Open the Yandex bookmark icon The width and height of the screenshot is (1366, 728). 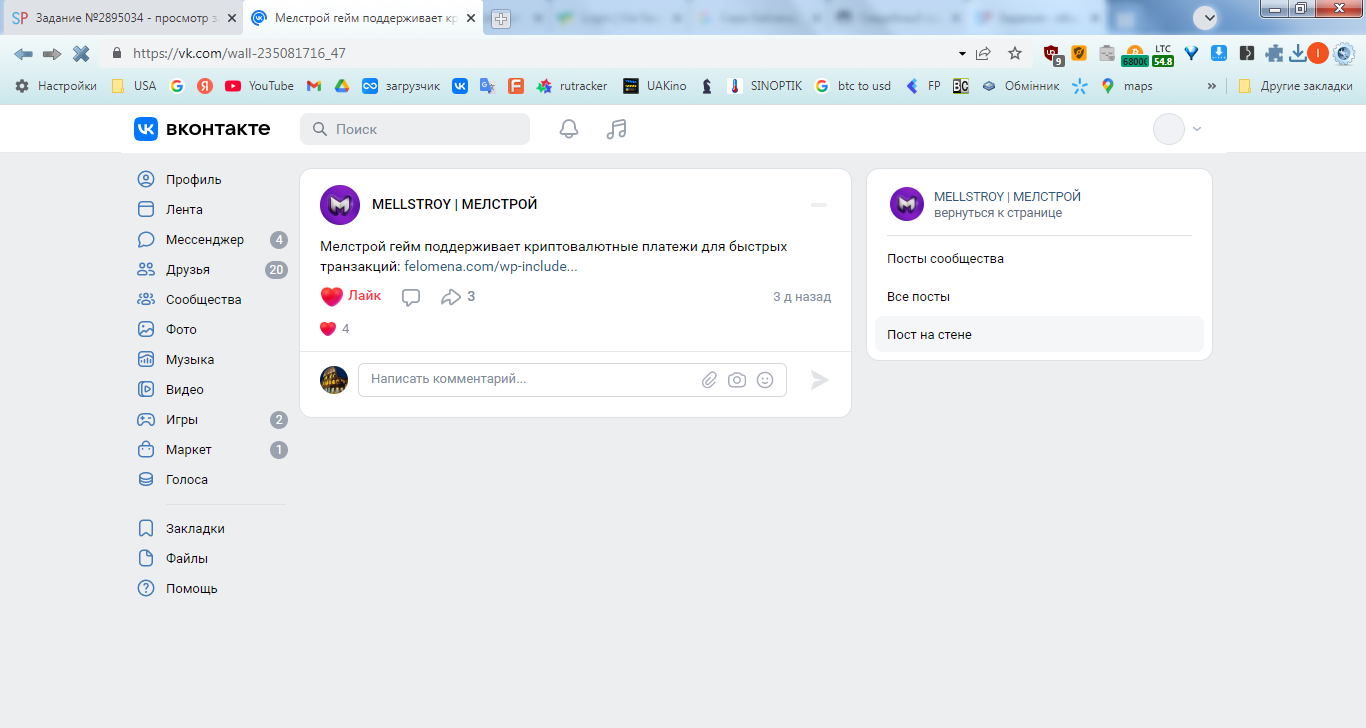[205, 86]
